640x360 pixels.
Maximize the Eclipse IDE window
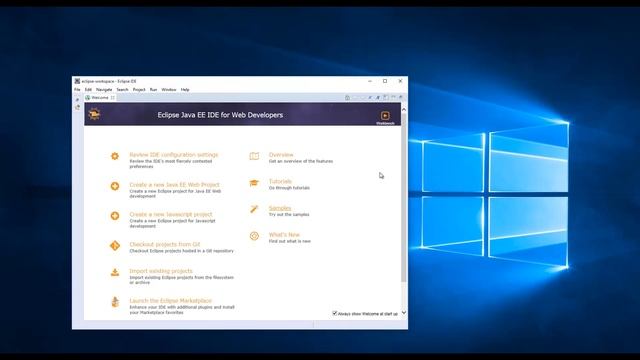(385, 81)
